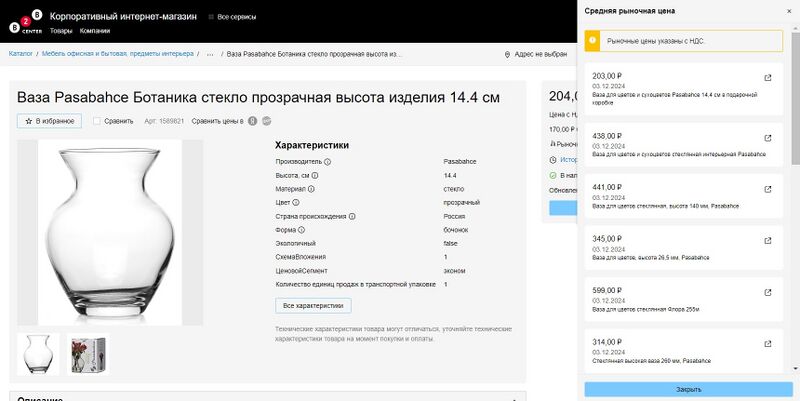This screenshot has height=401, width=800.
Task: Expand the collapsed breadcrumb ellipsis
Action: (210, 54)
